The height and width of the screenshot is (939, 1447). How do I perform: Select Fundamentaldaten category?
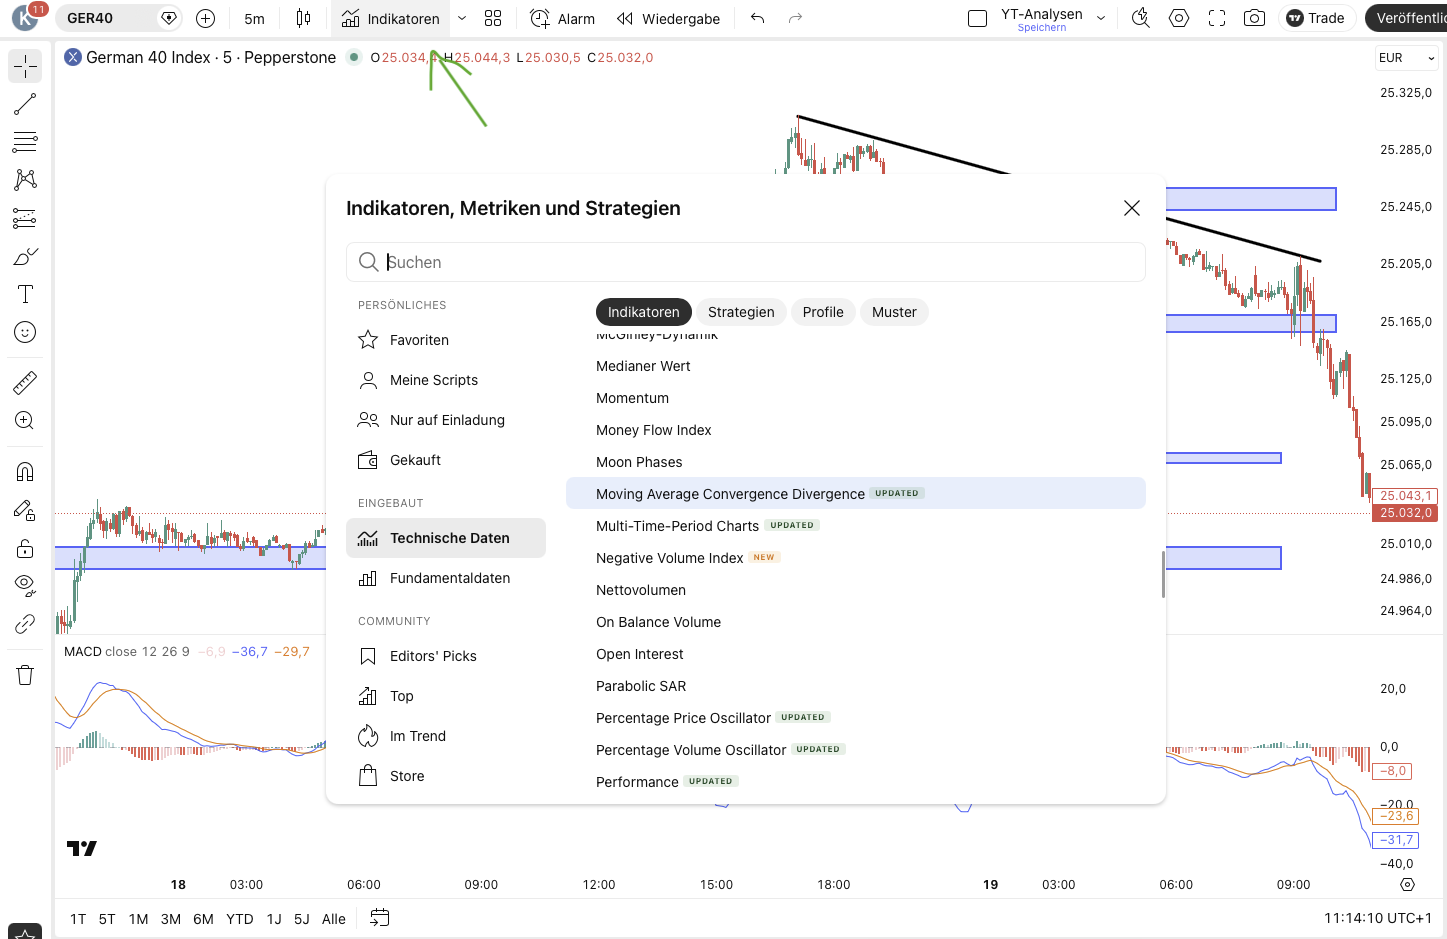(446, 578)
